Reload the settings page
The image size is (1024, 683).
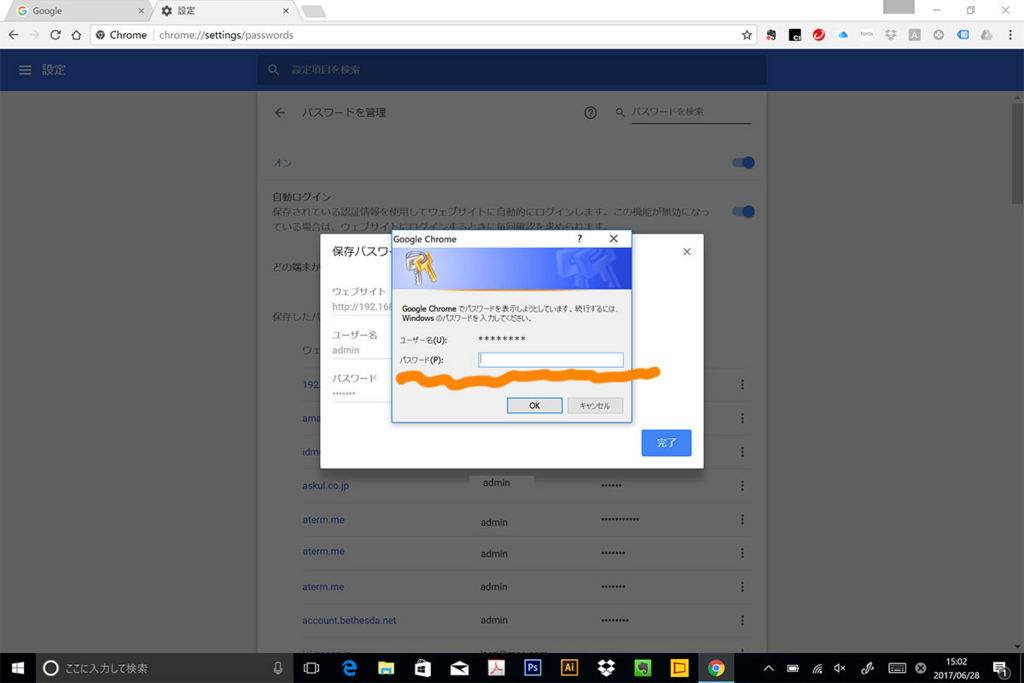coord(56,35)
